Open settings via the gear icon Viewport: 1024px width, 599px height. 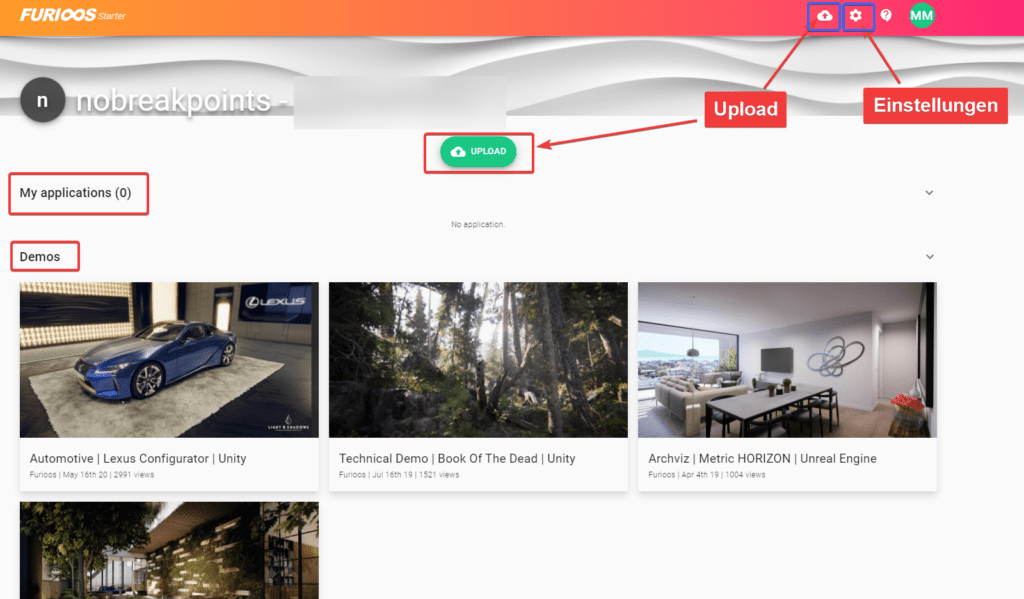click(856, 16)
